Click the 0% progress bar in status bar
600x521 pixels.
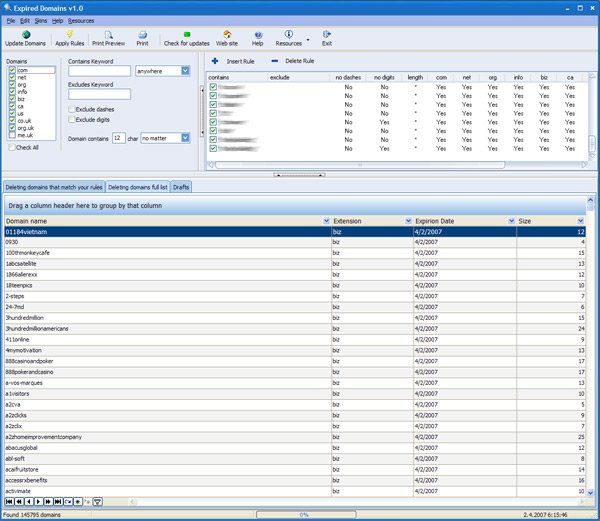pyautogui.click(x=306, y=515)
